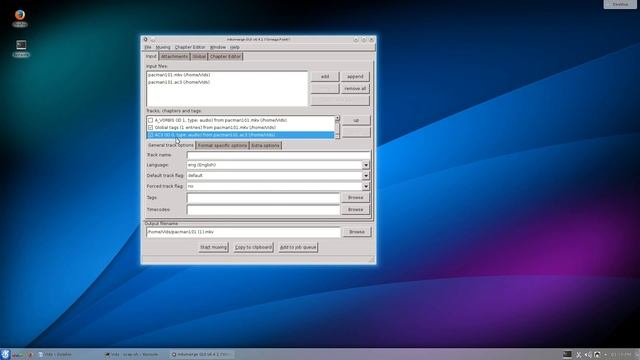Switch to the Chapter Editor tab
This screenshot has height=360, width=640.
pos(225,56)
